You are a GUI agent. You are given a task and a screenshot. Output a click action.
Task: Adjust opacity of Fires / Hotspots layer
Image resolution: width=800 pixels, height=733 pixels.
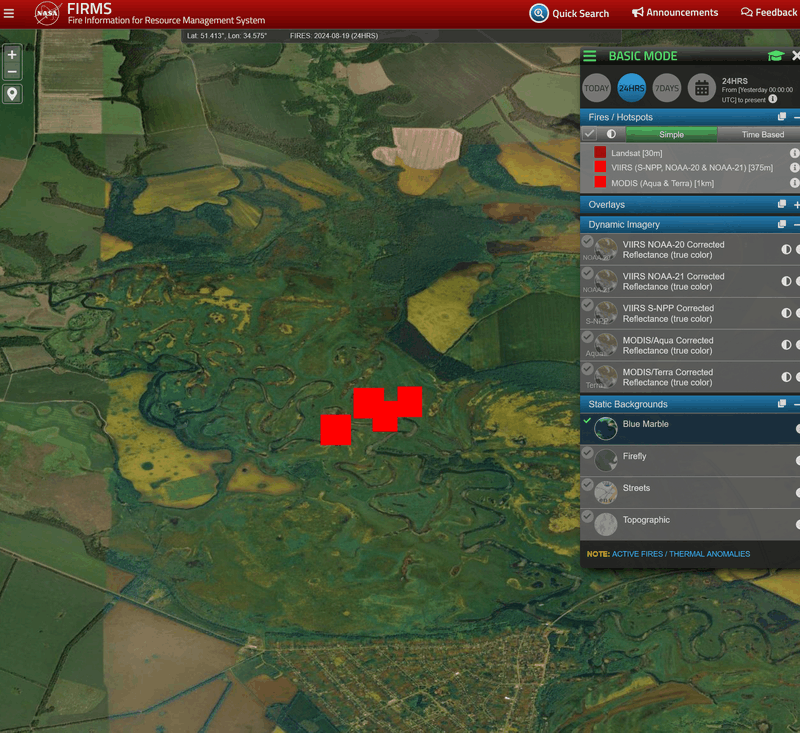coord(611,134)
